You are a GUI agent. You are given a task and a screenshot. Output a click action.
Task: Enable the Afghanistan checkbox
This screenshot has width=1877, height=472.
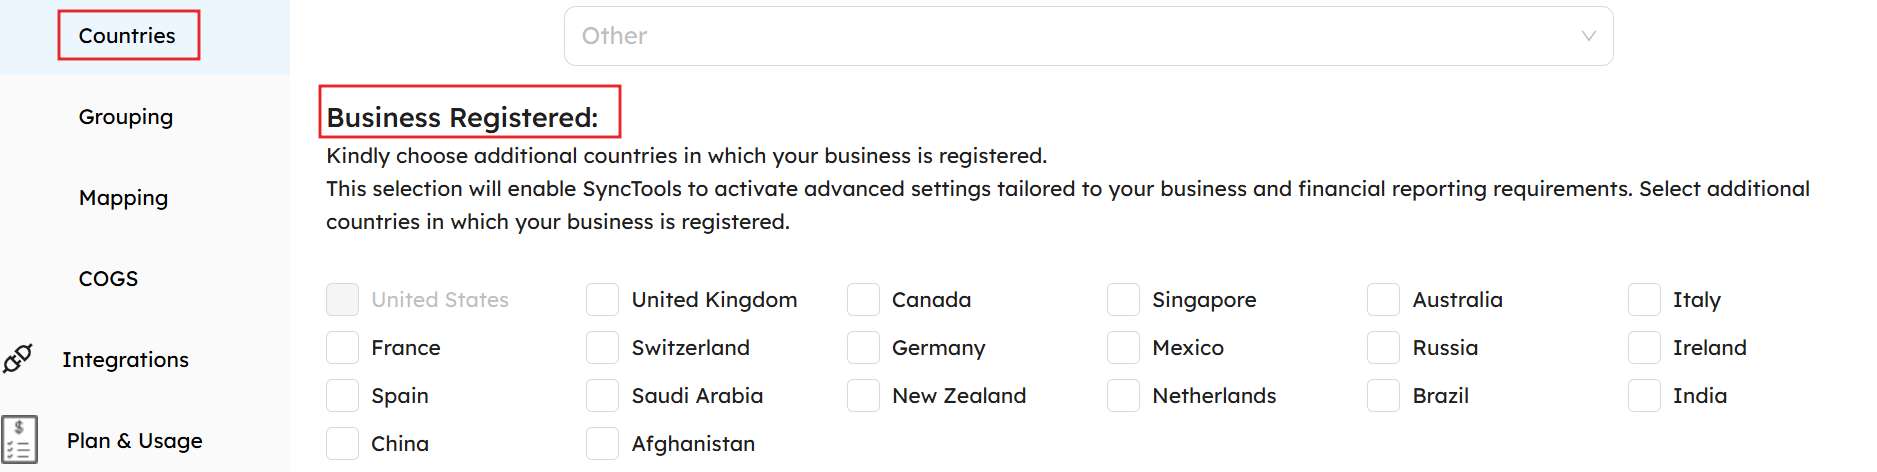(x=602, y=443)
